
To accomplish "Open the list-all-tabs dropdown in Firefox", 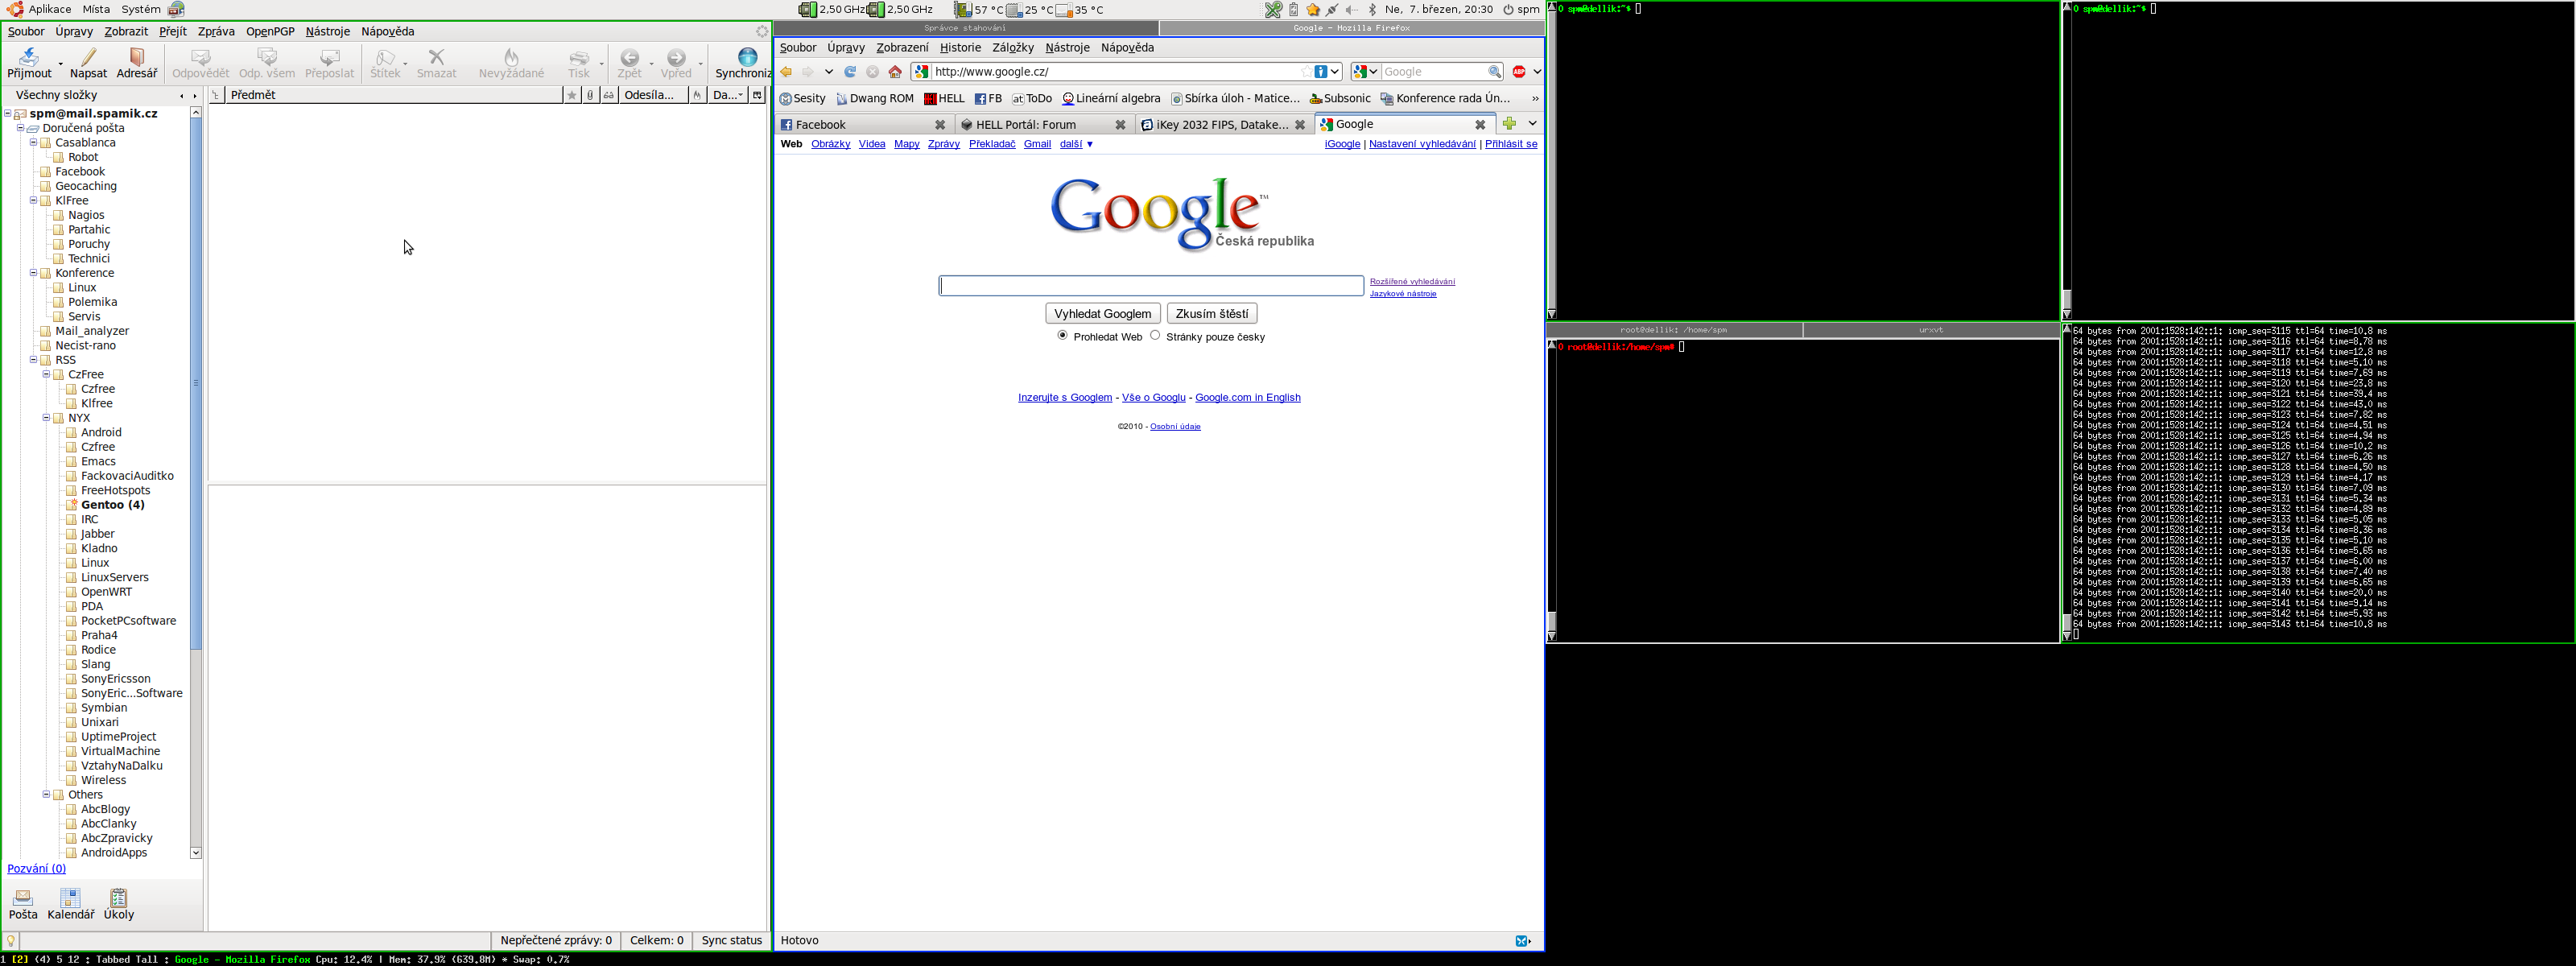I will (1532, 124).
